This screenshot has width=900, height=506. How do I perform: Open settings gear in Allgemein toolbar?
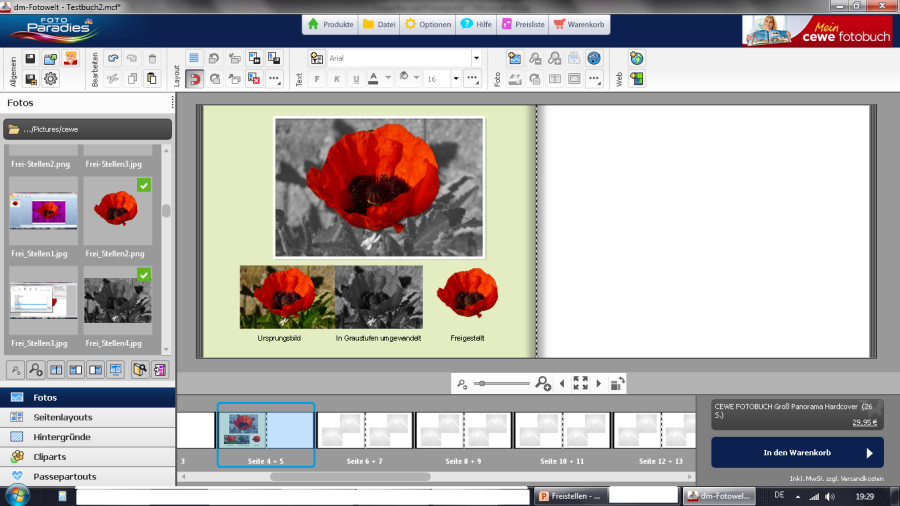pos(50,78)
